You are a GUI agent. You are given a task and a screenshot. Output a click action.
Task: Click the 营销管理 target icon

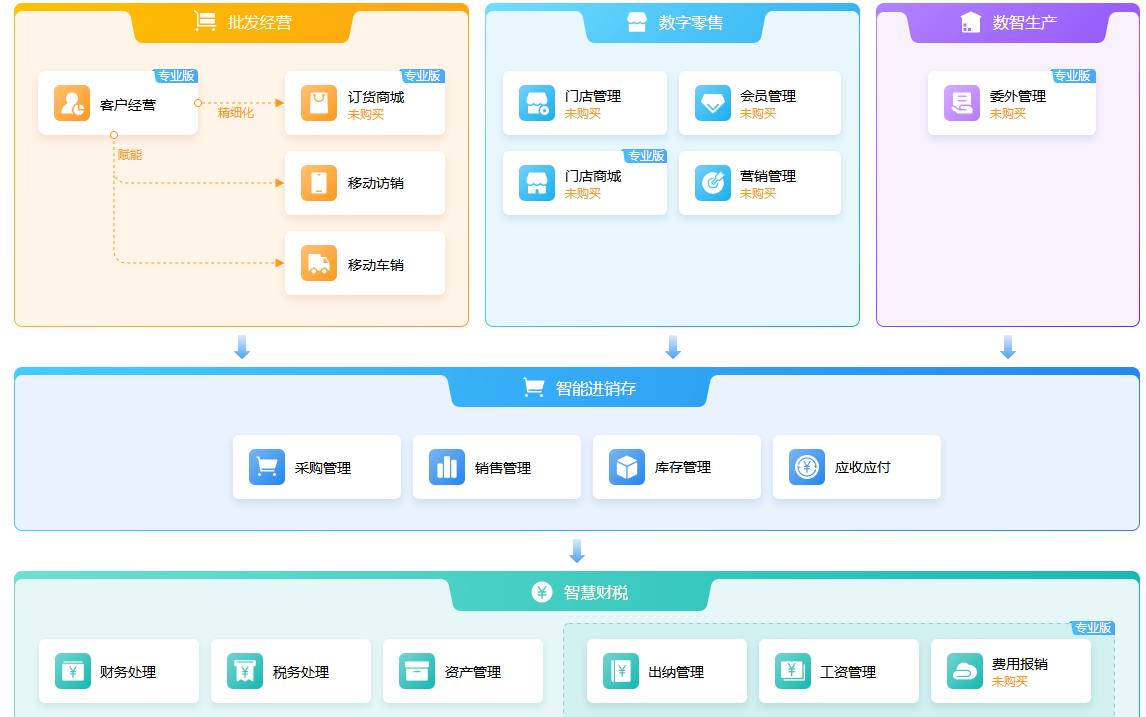(713, 183)
